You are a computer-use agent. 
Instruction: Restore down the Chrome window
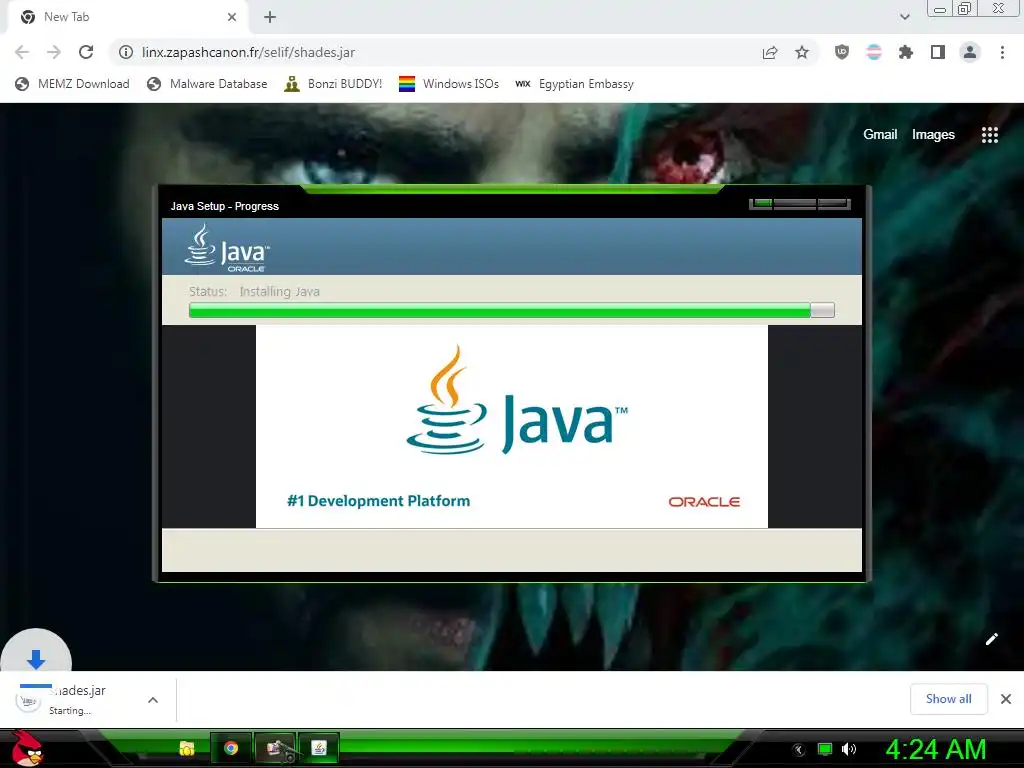(x=964, y=8)
